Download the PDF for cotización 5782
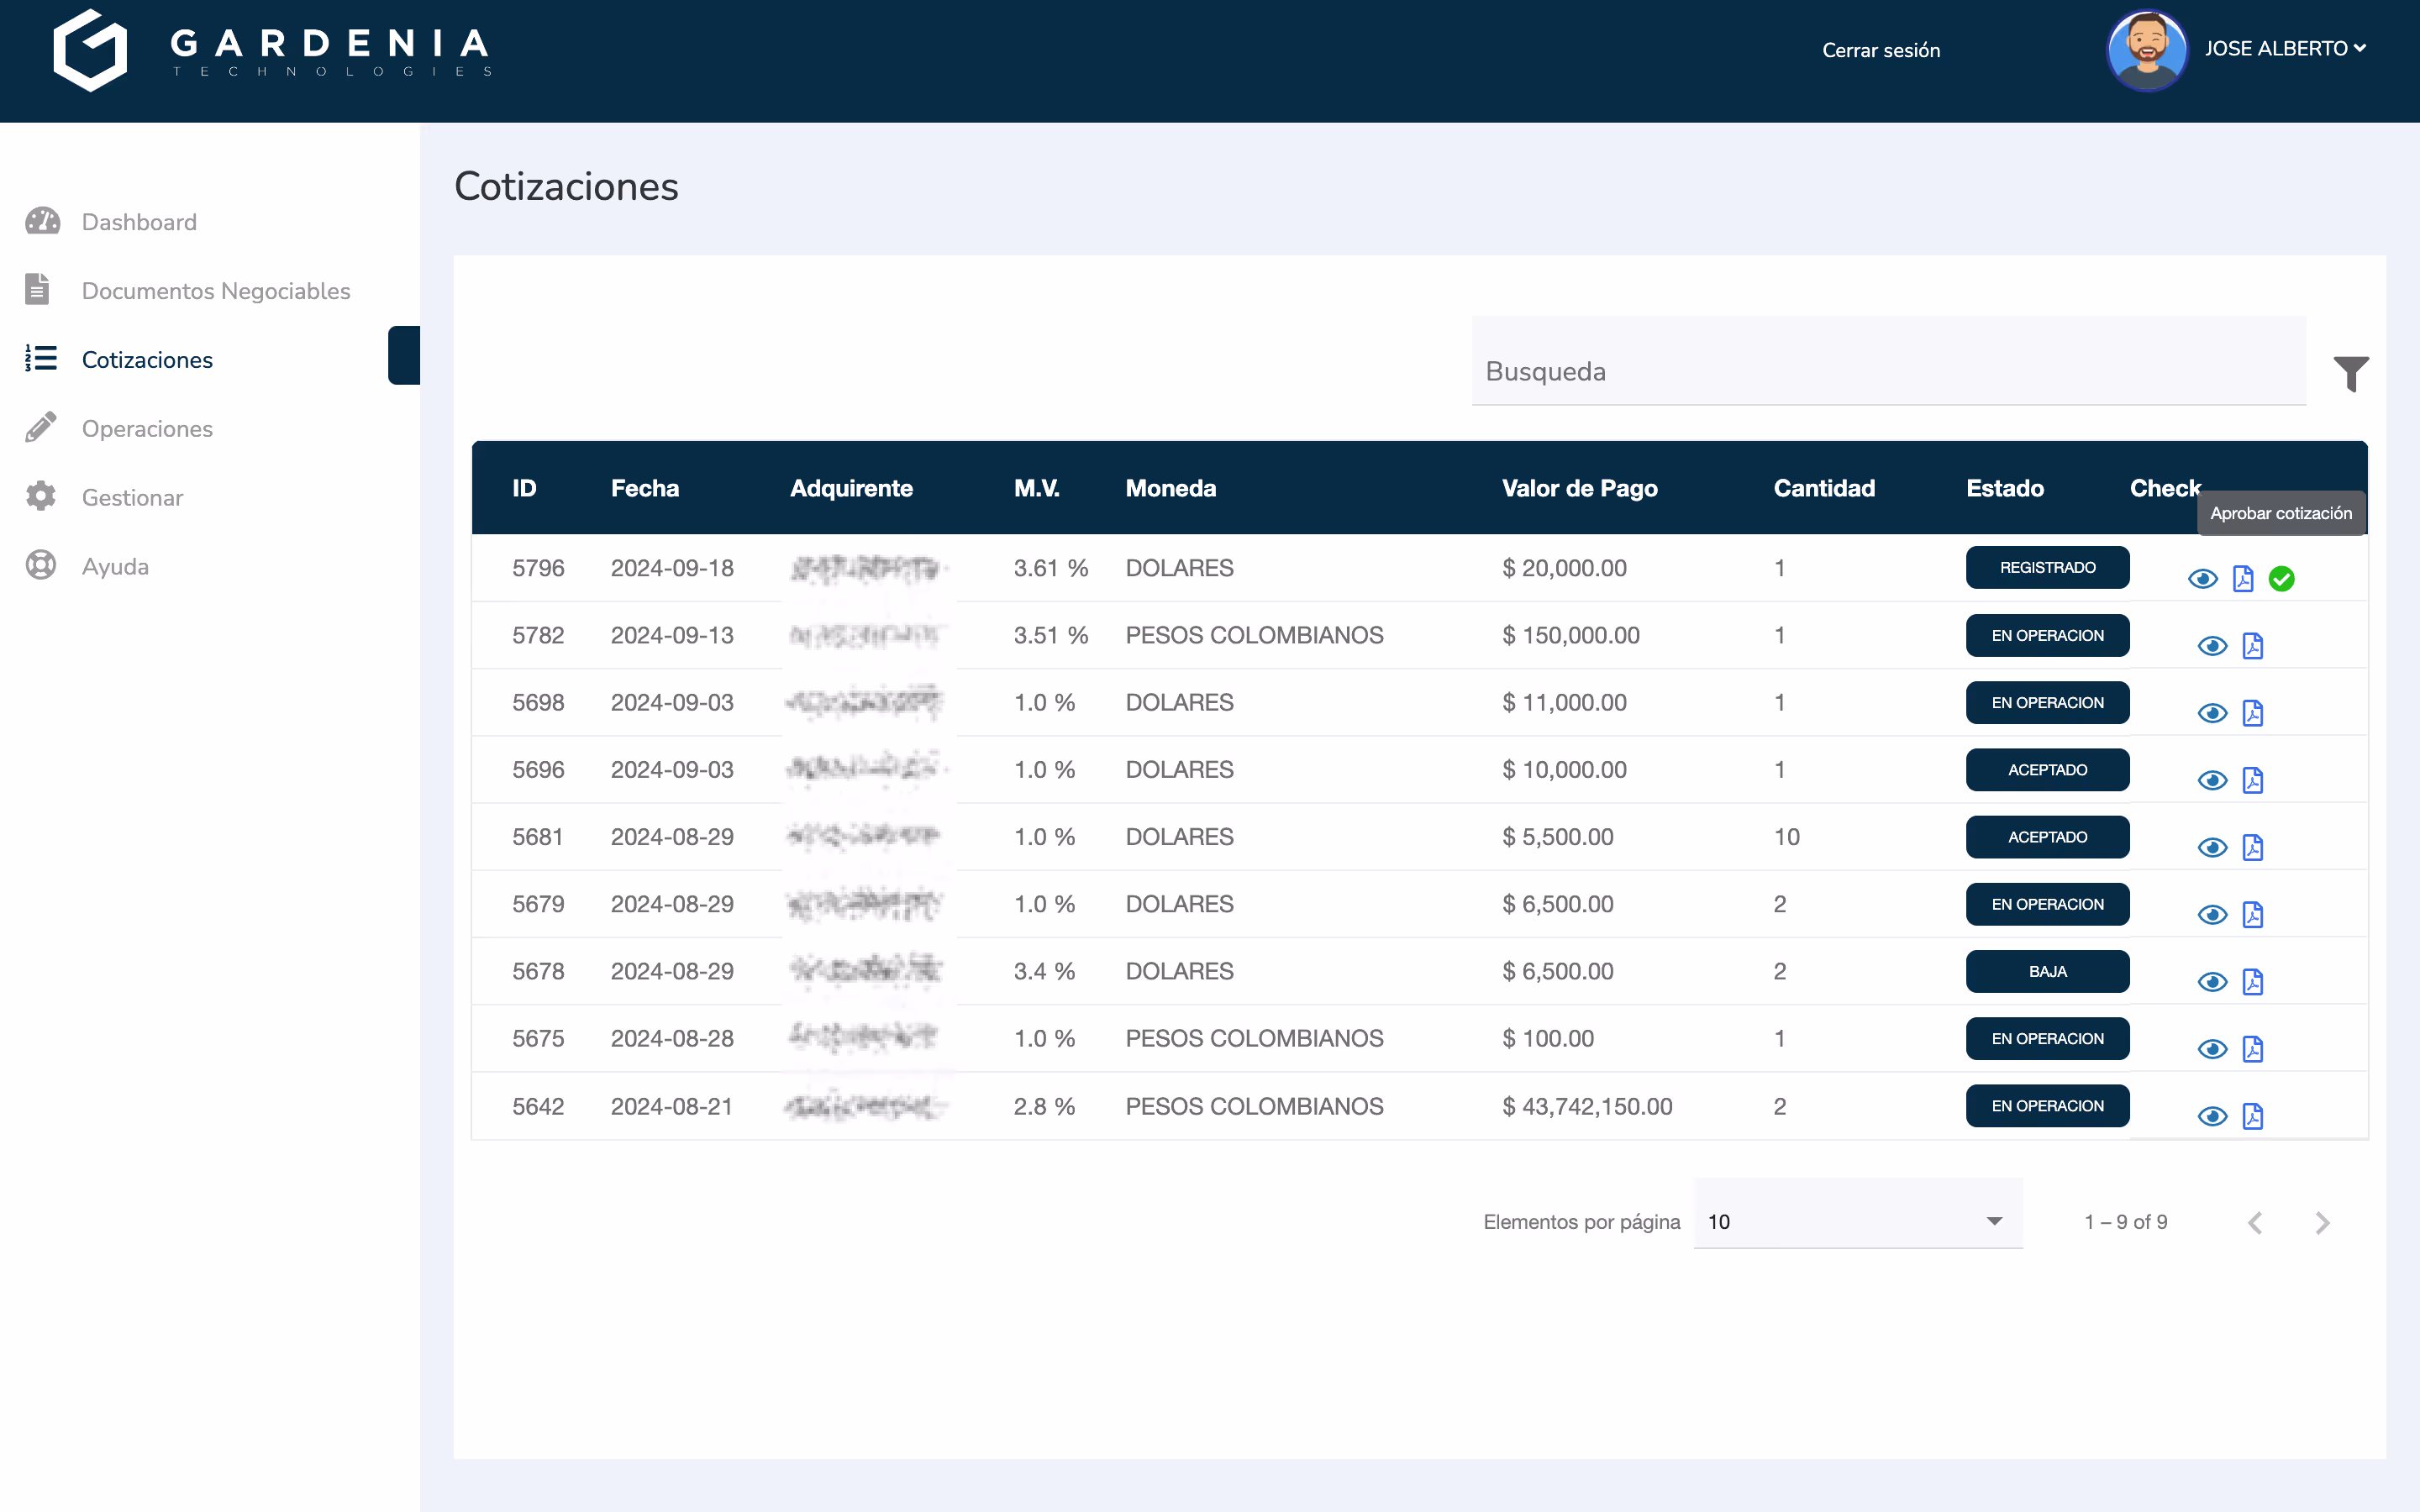Screen dimensions: 2420x1512 tap(2253, 645)
